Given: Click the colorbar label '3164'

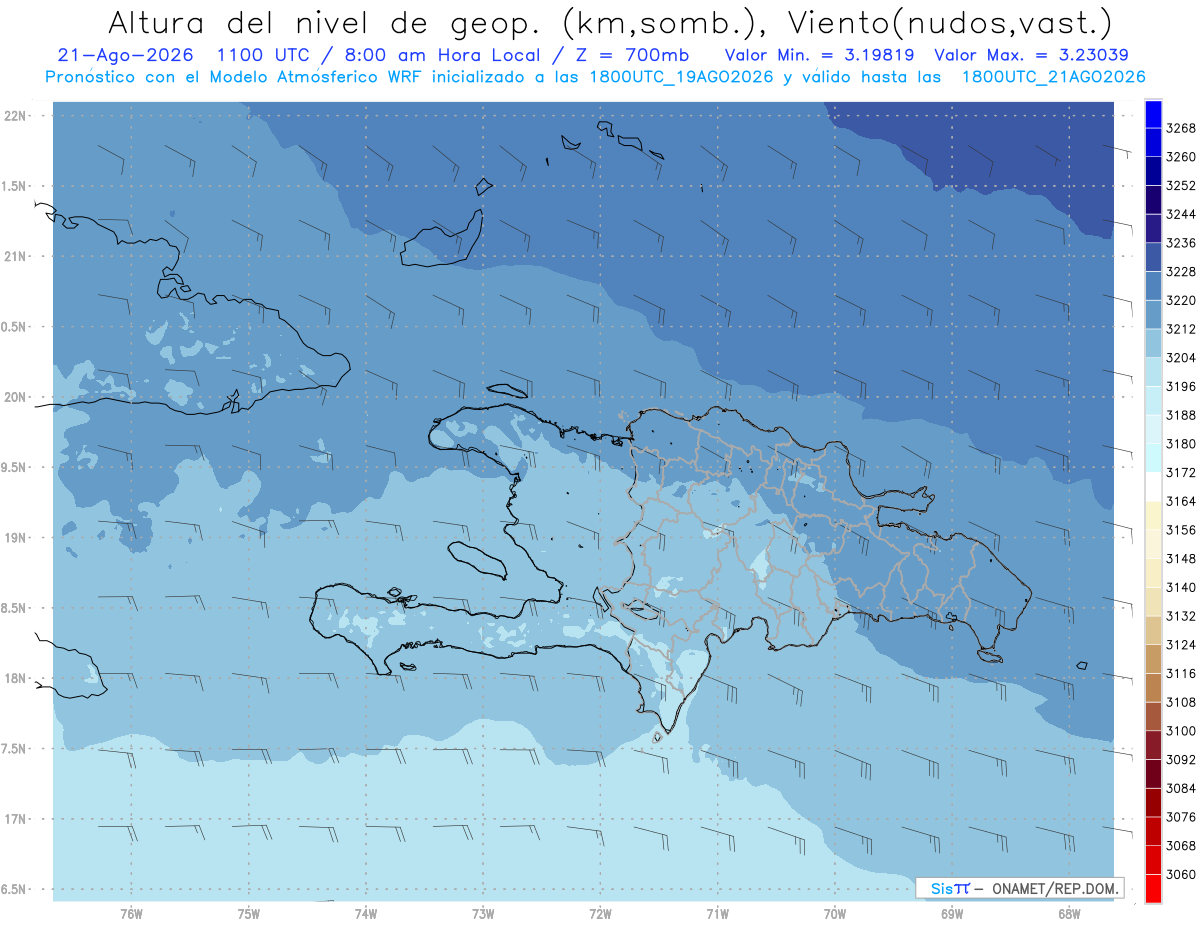Looking at the screenshot, I should pyautogui.click(x=1181, y=501).
